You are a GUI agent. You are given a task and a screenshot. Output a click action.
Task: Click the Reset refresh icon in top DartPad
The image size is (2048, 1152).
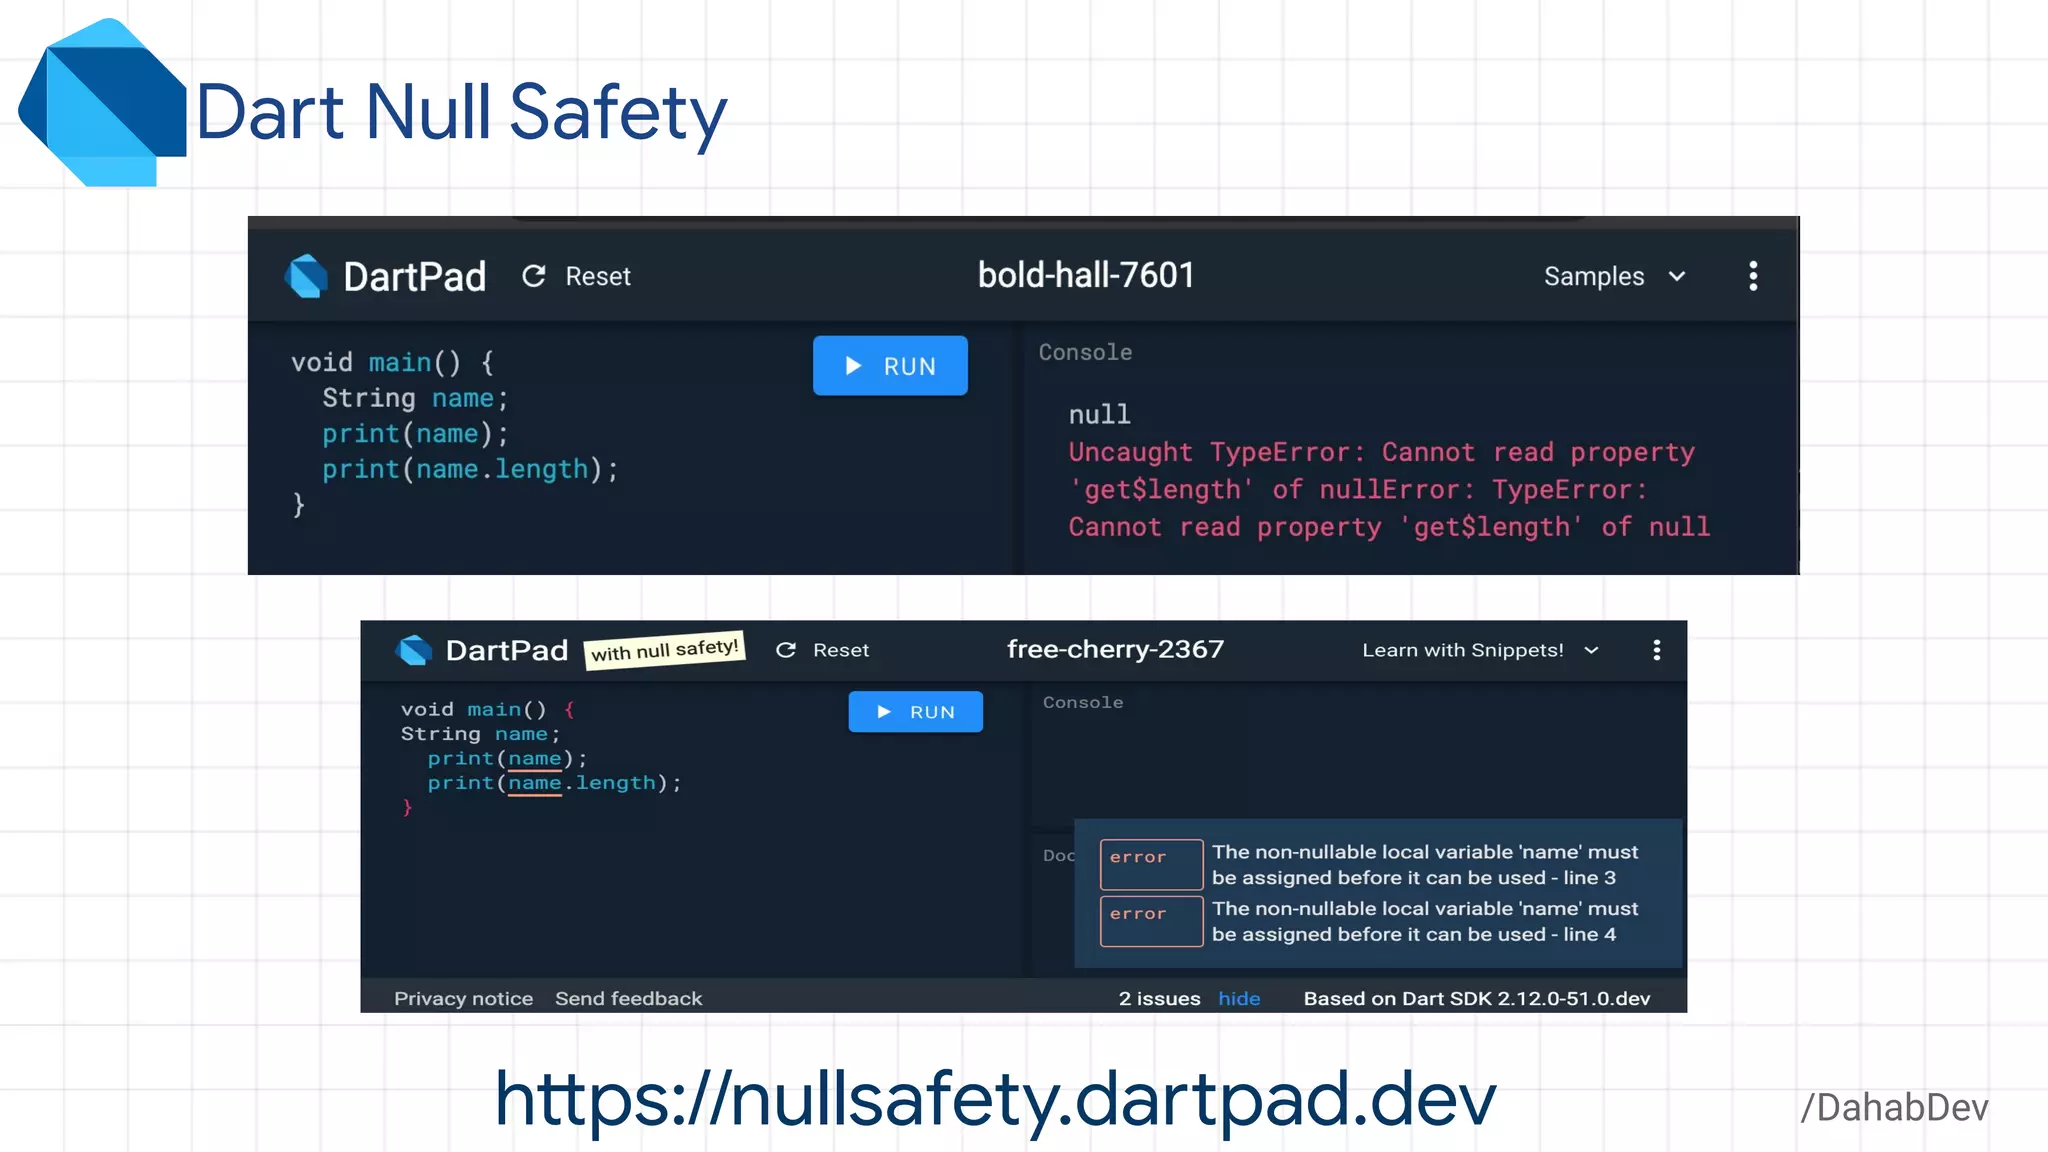(534, 276)
